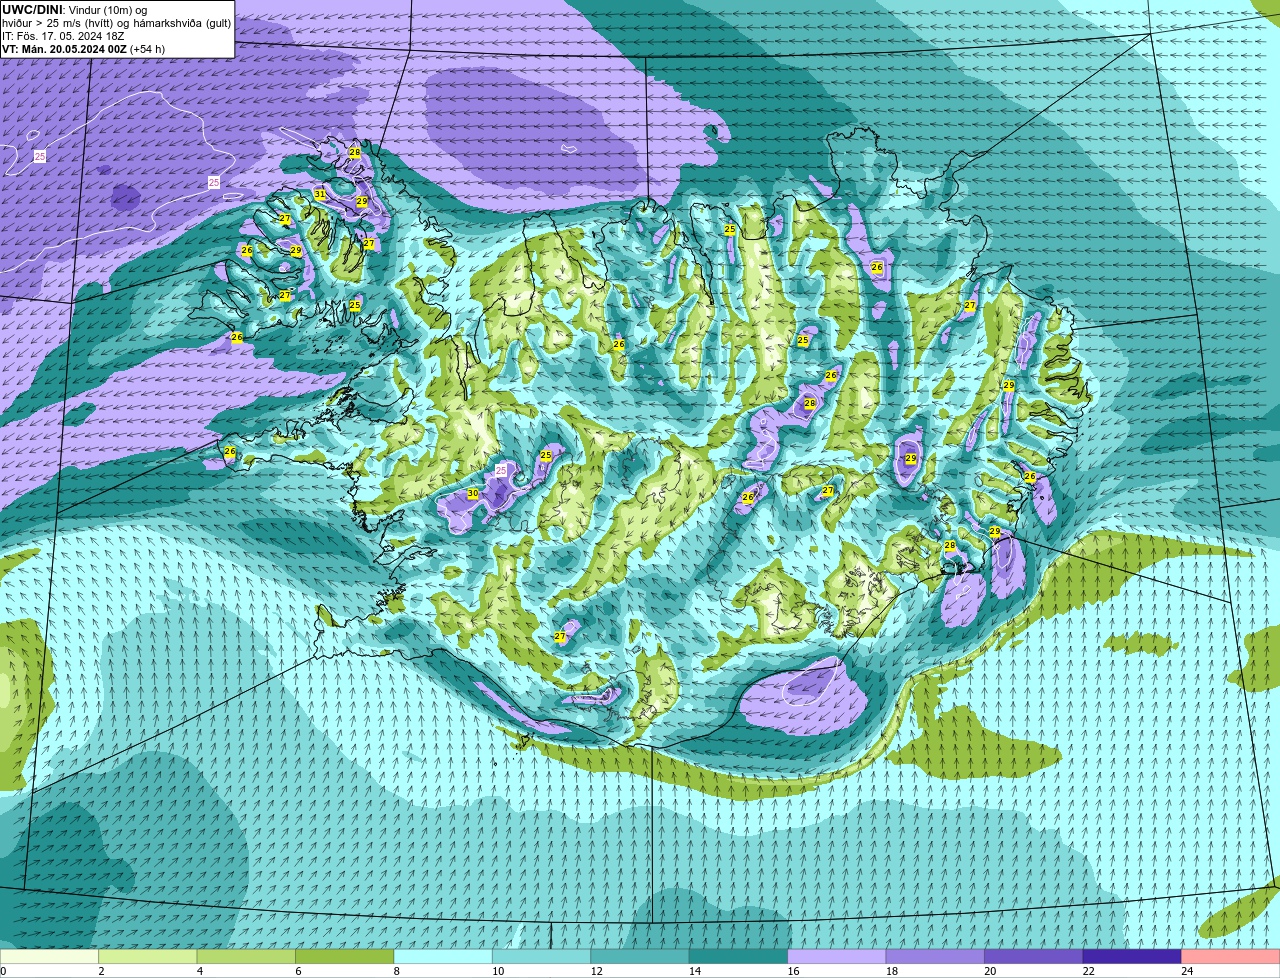Click the 4–6 m/s green legend swatch
The height and width of the screenshot is (978, 1280).
246,957
